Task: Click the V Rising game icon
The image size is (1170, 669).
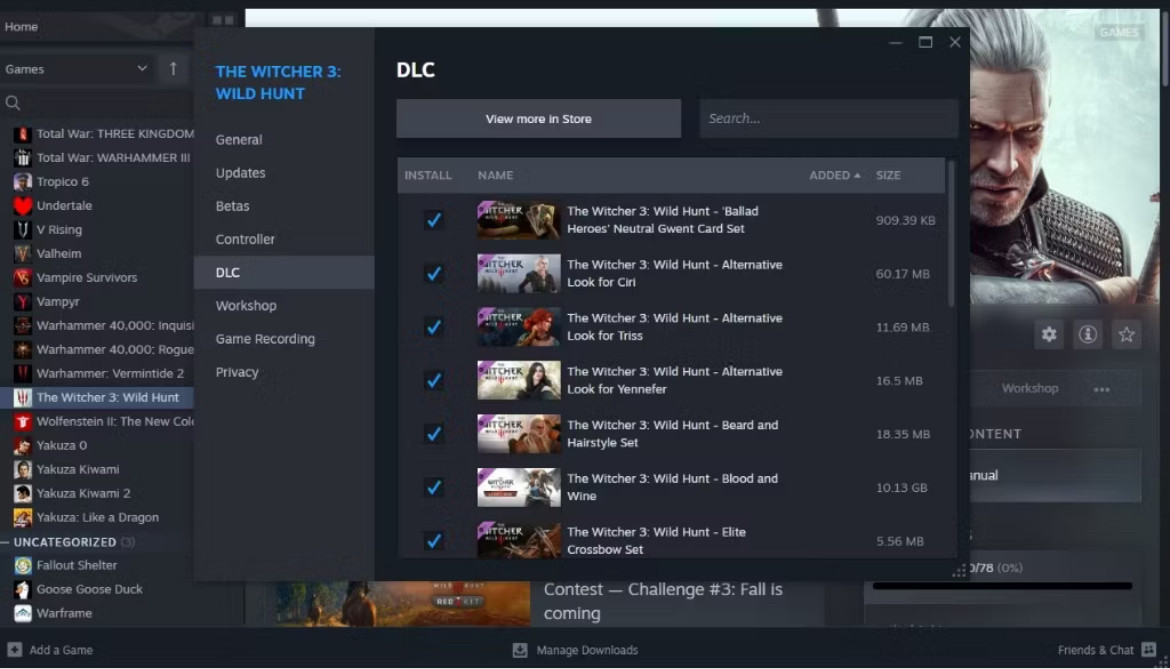Action: (22, 230)
